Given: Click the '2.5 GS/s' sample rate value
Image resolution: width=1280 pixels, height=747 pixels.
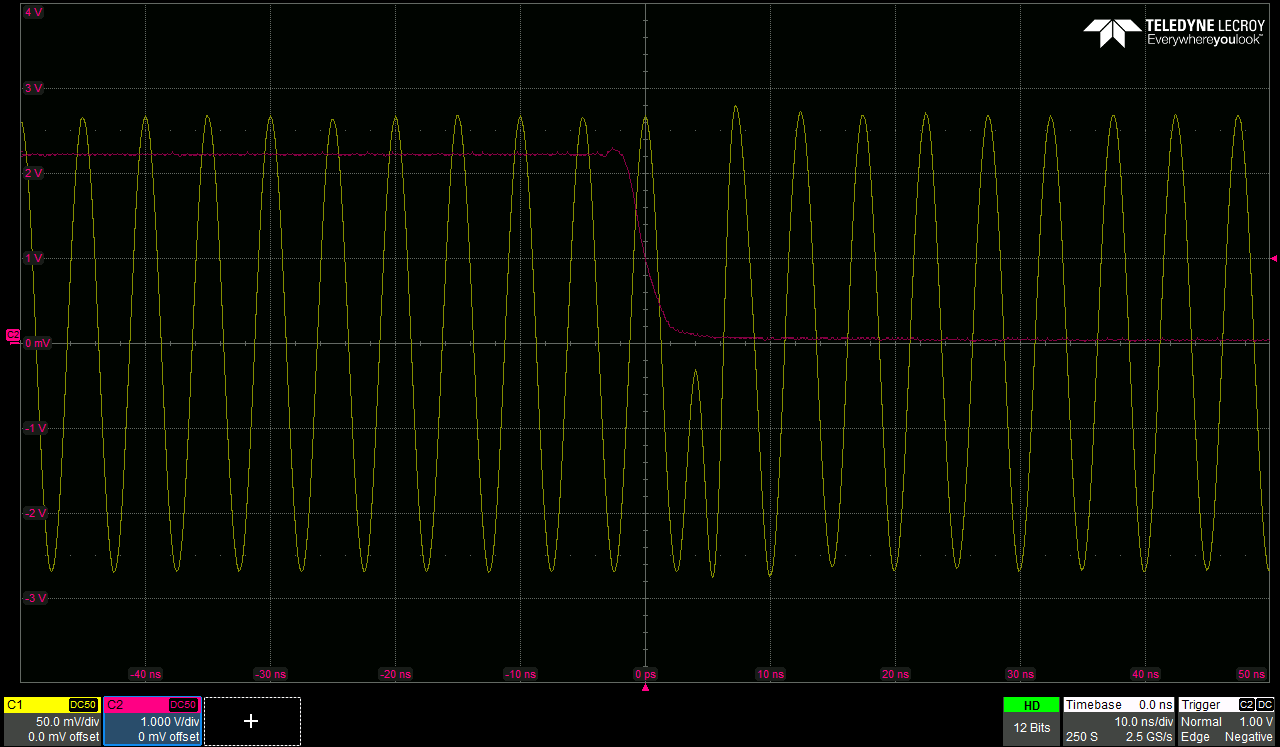Looking at the screenshot, I should 1150,737.
